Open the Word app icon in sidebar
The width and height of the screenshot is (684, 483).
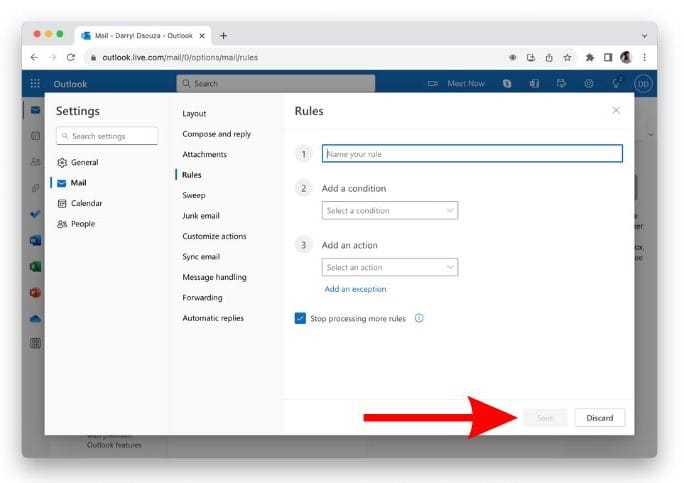(x=35, y=241)
